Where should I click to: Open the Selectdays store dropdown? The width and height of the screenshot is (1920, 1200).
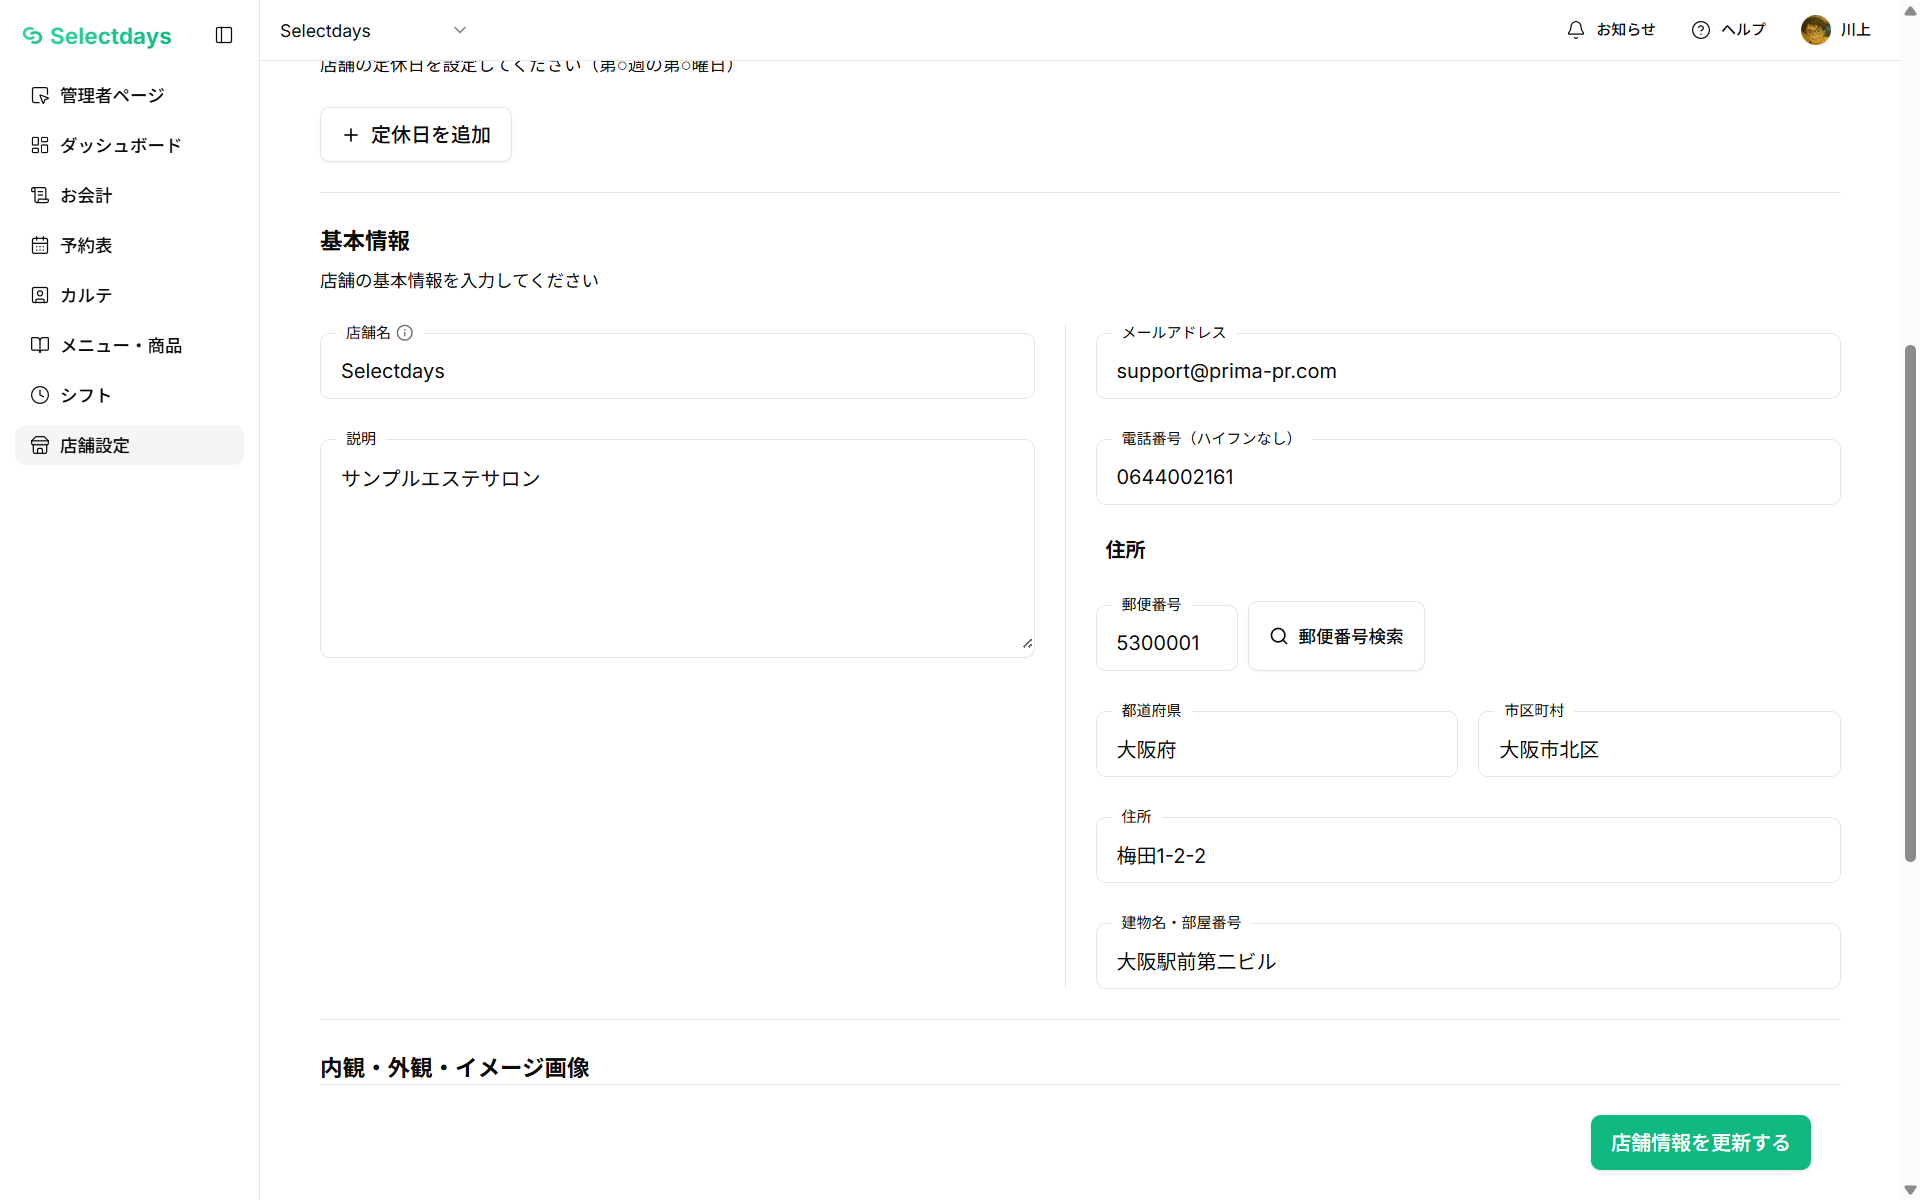[x=373, y=30]
